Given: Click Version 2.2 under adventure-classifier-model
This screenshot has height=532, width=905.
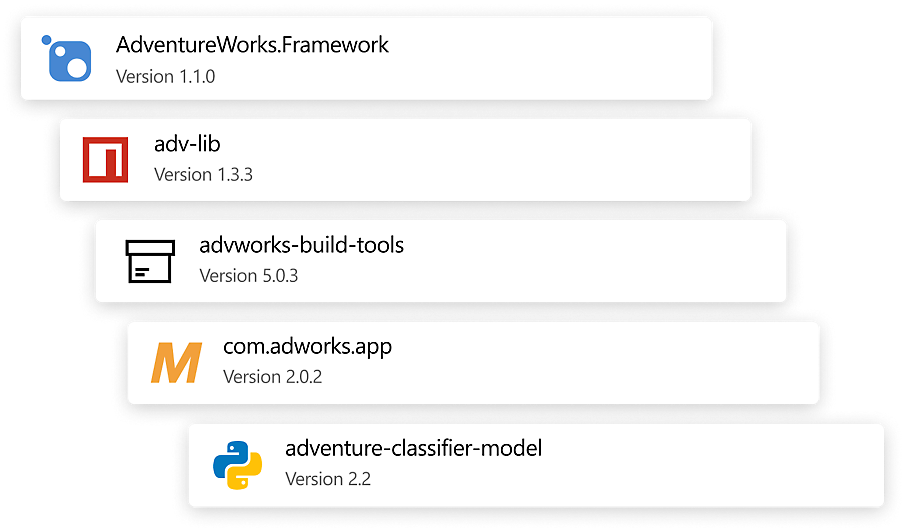Looking at the screenshot, I should coord(328,479).
